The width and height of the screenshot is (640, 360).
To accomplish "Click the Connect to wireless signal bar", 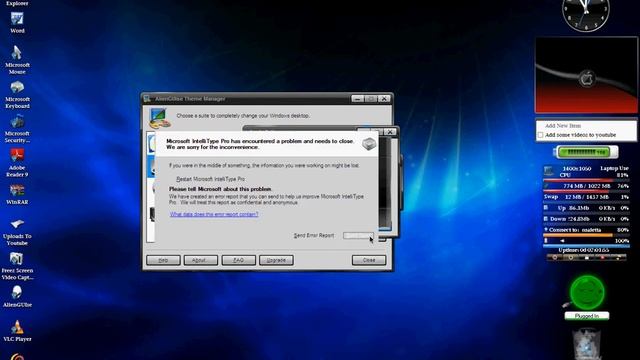I will coord(586,235).
